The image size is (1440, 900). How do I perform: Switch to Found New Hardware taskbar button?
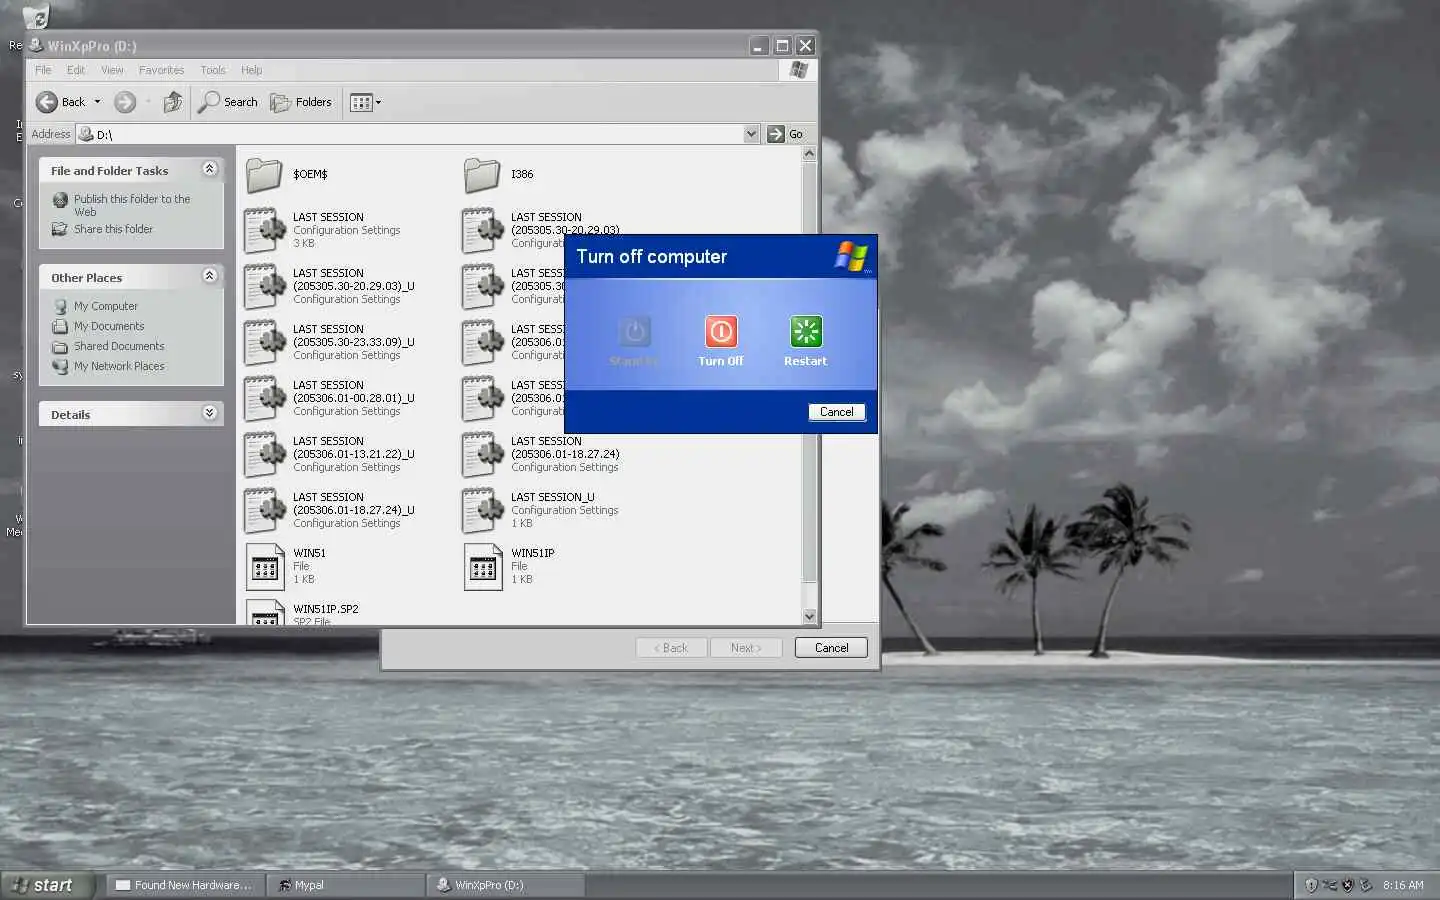pos(183,885)
